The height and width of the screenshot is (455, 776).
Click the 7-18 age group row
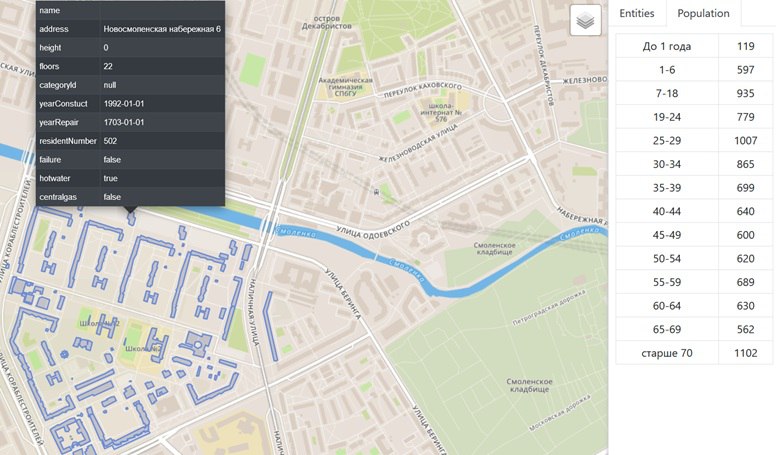pyautogui.click(x=667, y=93)
